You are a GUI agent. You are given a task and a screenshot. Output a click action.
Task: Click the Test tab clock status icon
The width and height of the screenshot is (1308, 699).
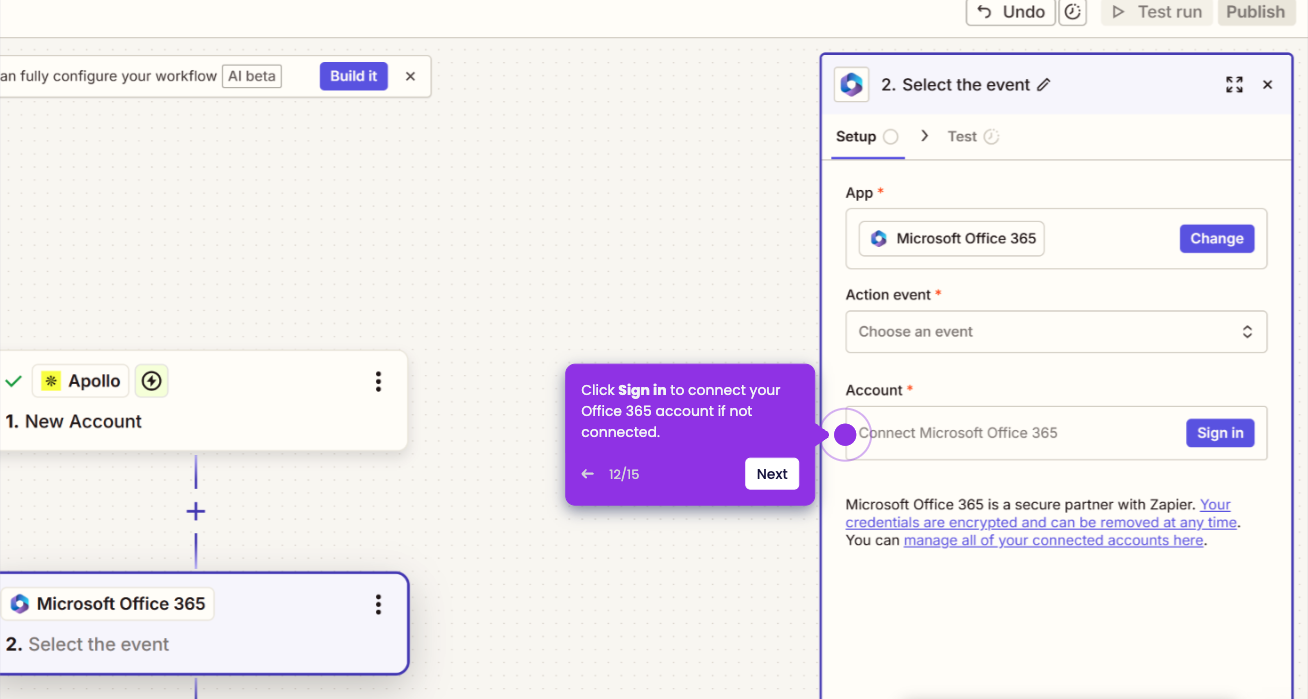point(991,137)
